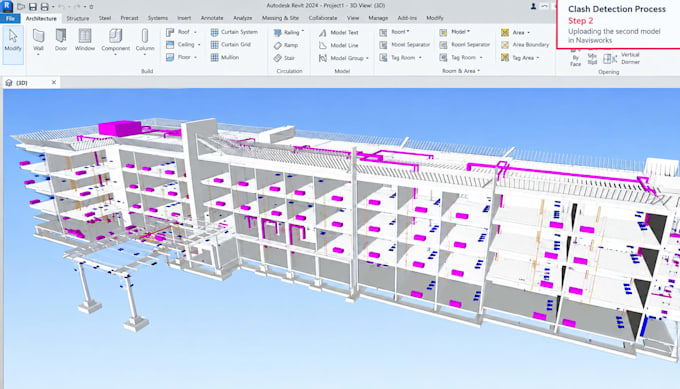This screenshot has width=680, height=389.
Task: Click the Roof tool icon
Action: click(x=170, y=32)
